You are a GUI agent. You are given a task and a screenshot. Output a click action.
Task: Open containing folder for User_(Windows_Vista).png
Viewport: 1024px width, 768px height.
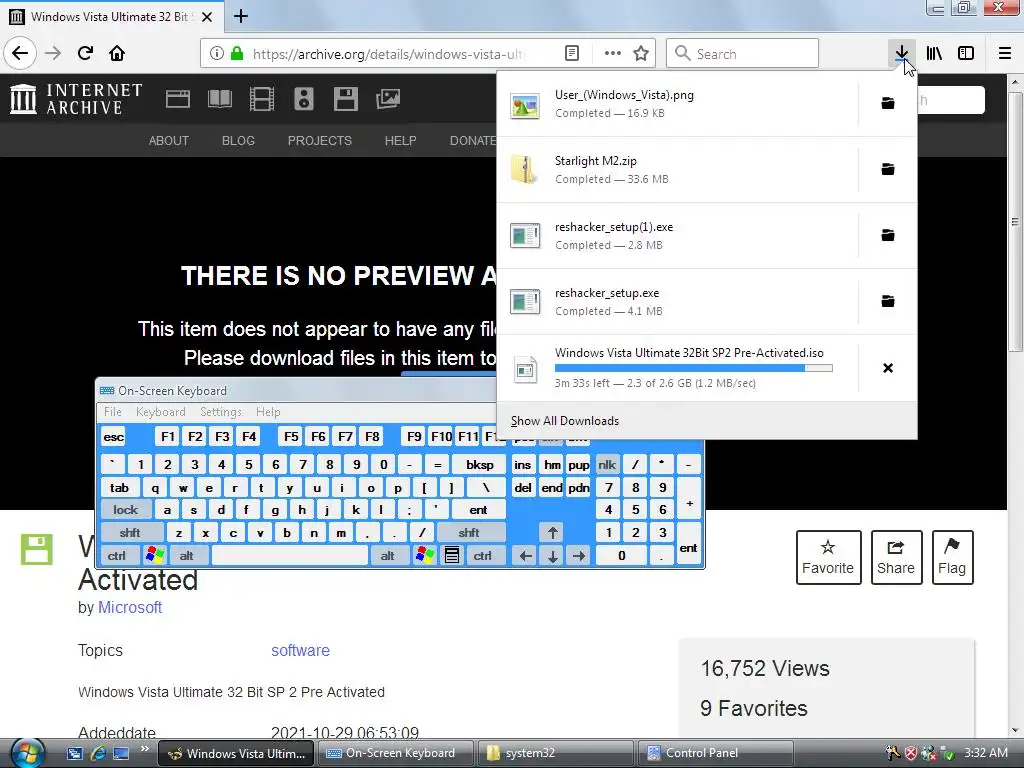point(888,103)
